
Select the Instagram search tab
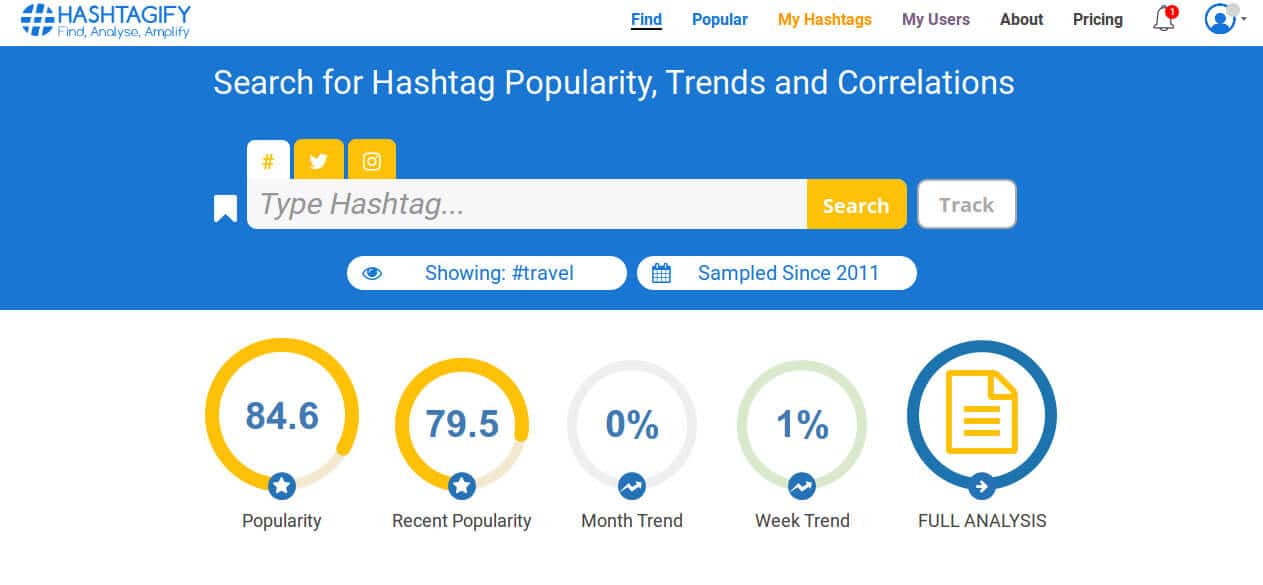tap(371, 160)
